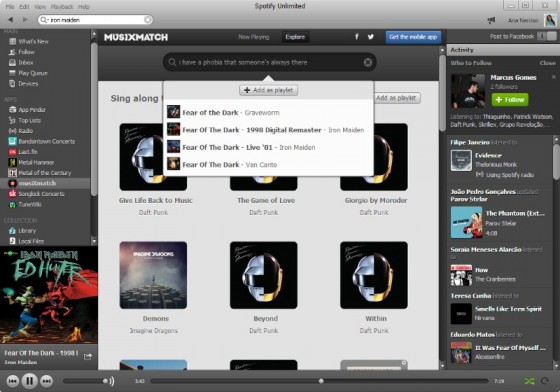
Task: Open Library in the sidebar
Action: coord(27,231)
